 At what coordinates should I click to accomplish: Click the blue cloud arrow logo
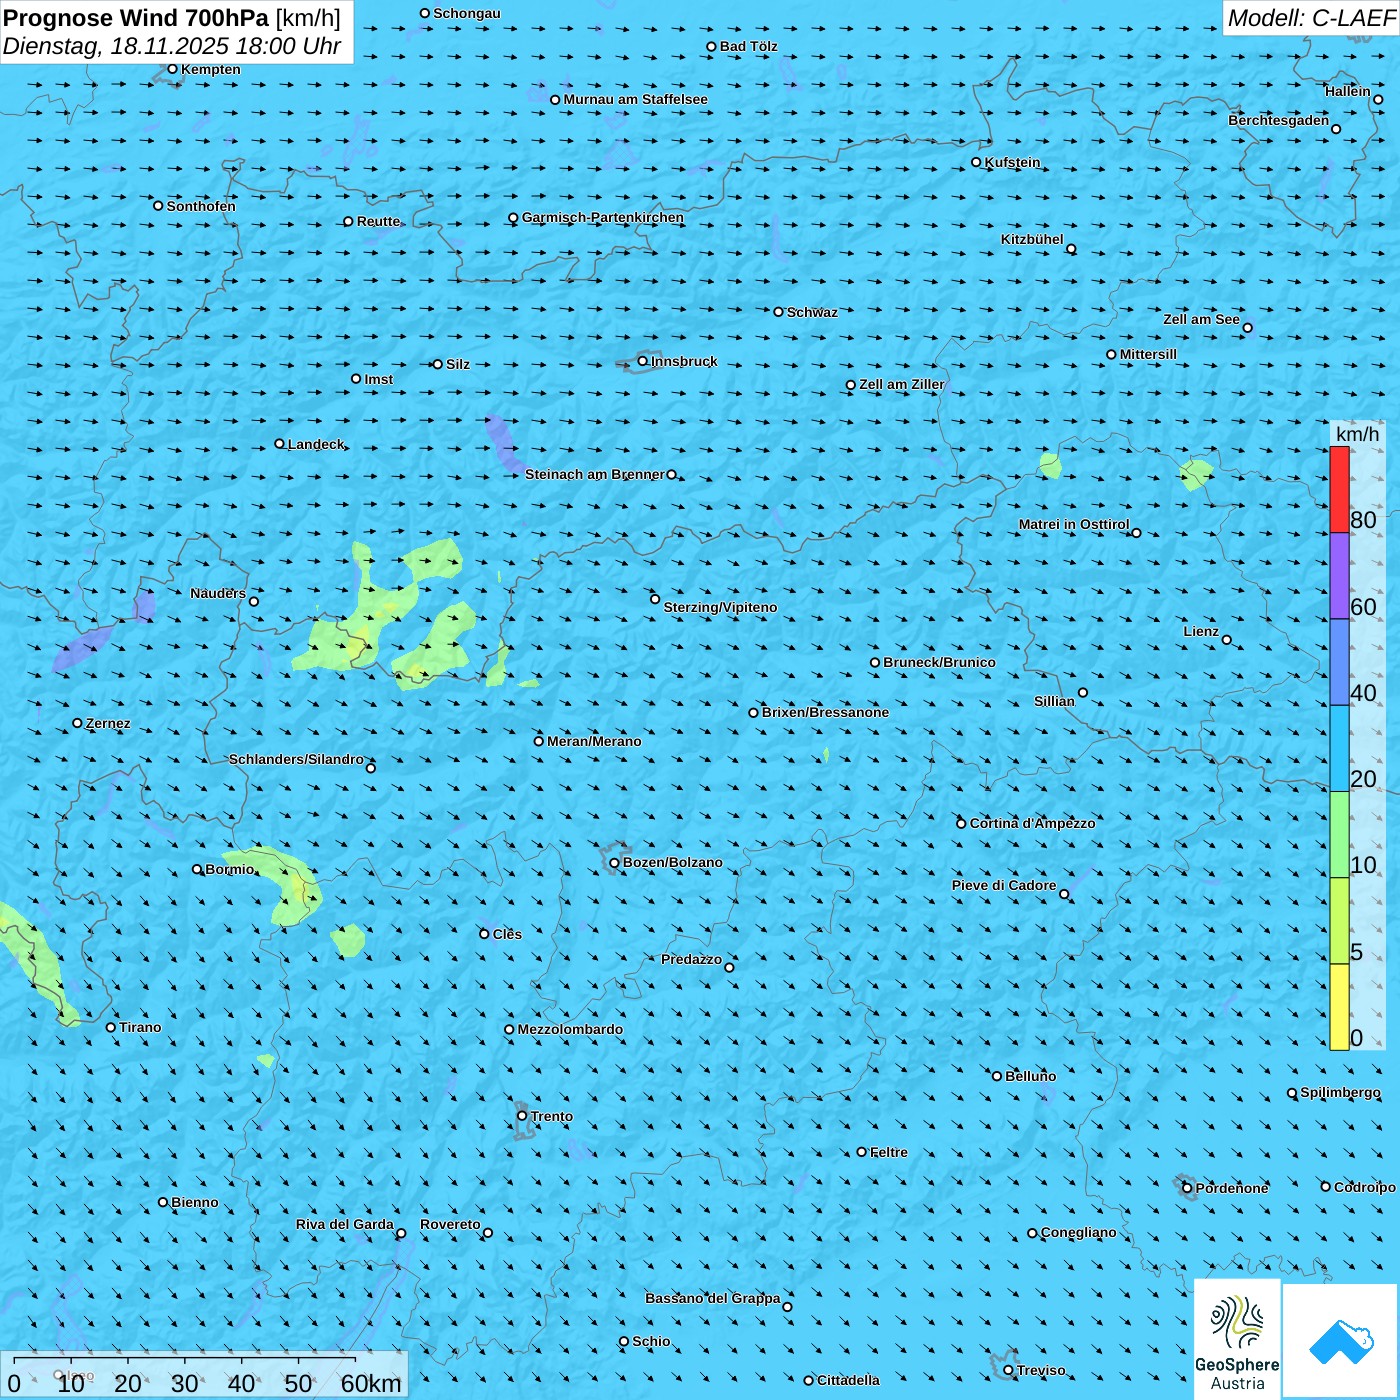(x=1341, y=1341)
